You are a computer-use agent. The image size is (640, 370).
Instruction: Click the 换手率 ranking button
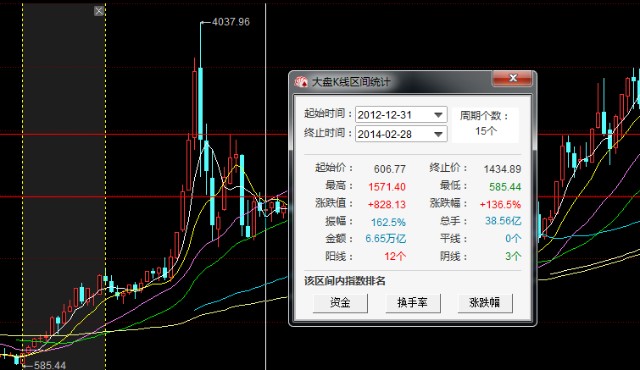[x=413, y=303]
